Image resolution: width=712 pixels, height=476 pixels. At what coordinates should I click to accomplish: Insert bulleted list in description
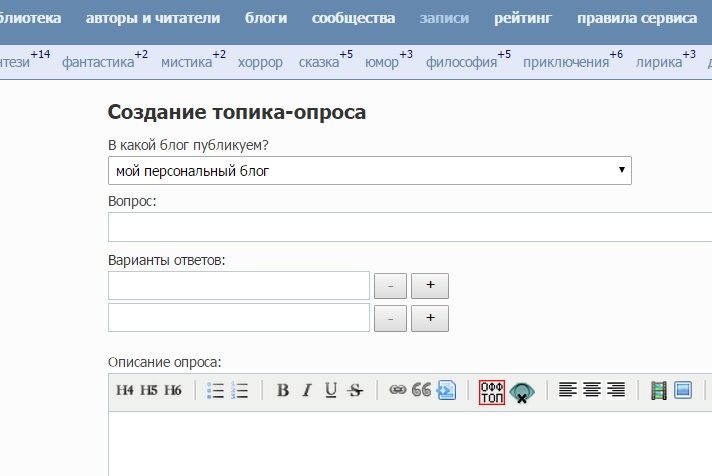[215, 391]
